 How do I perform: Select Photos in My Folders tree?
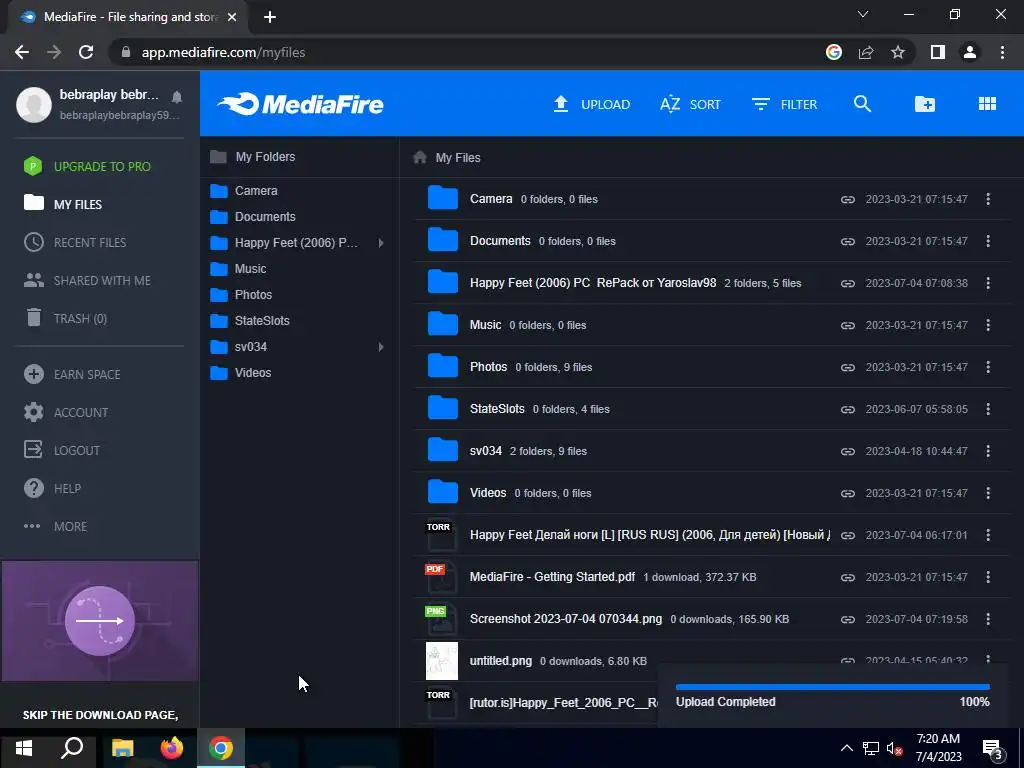point(241,295)
